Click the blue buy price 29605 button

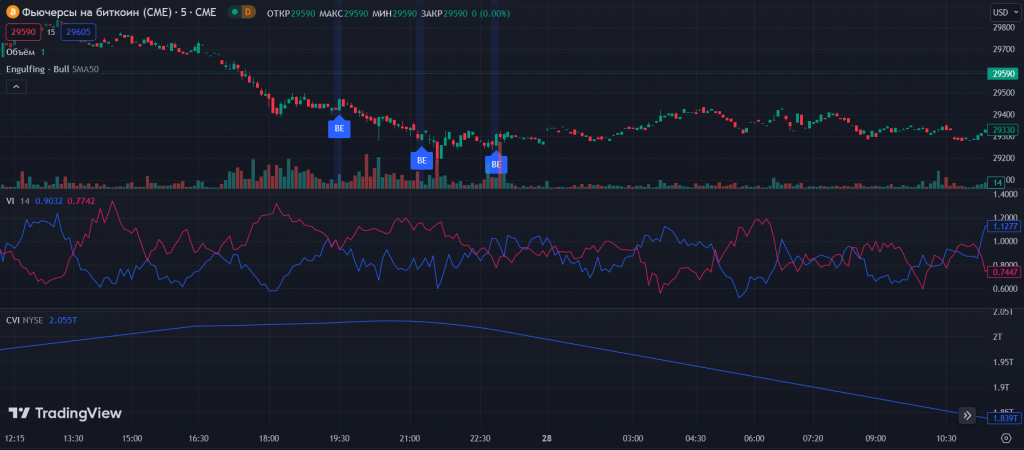coord(77,32)
